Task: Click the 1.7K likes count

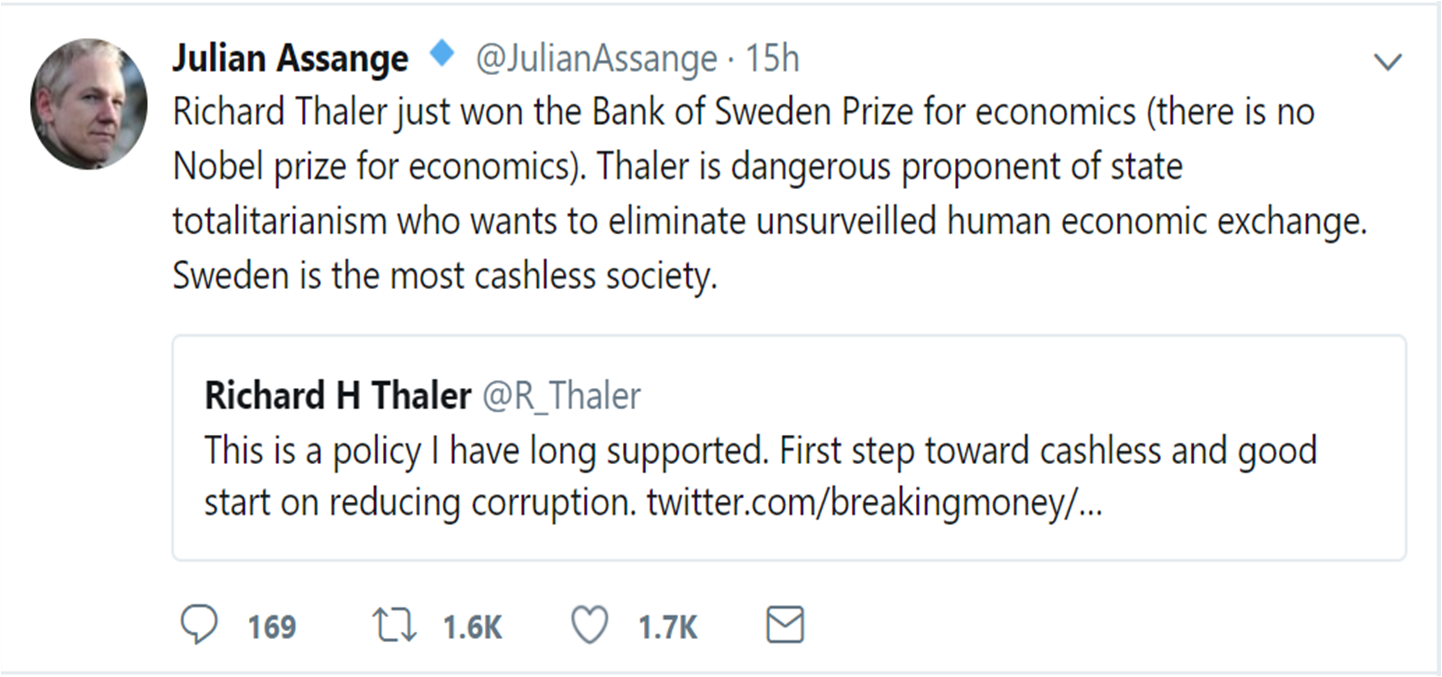Action: pyautogui.click(x=668, y=627)
